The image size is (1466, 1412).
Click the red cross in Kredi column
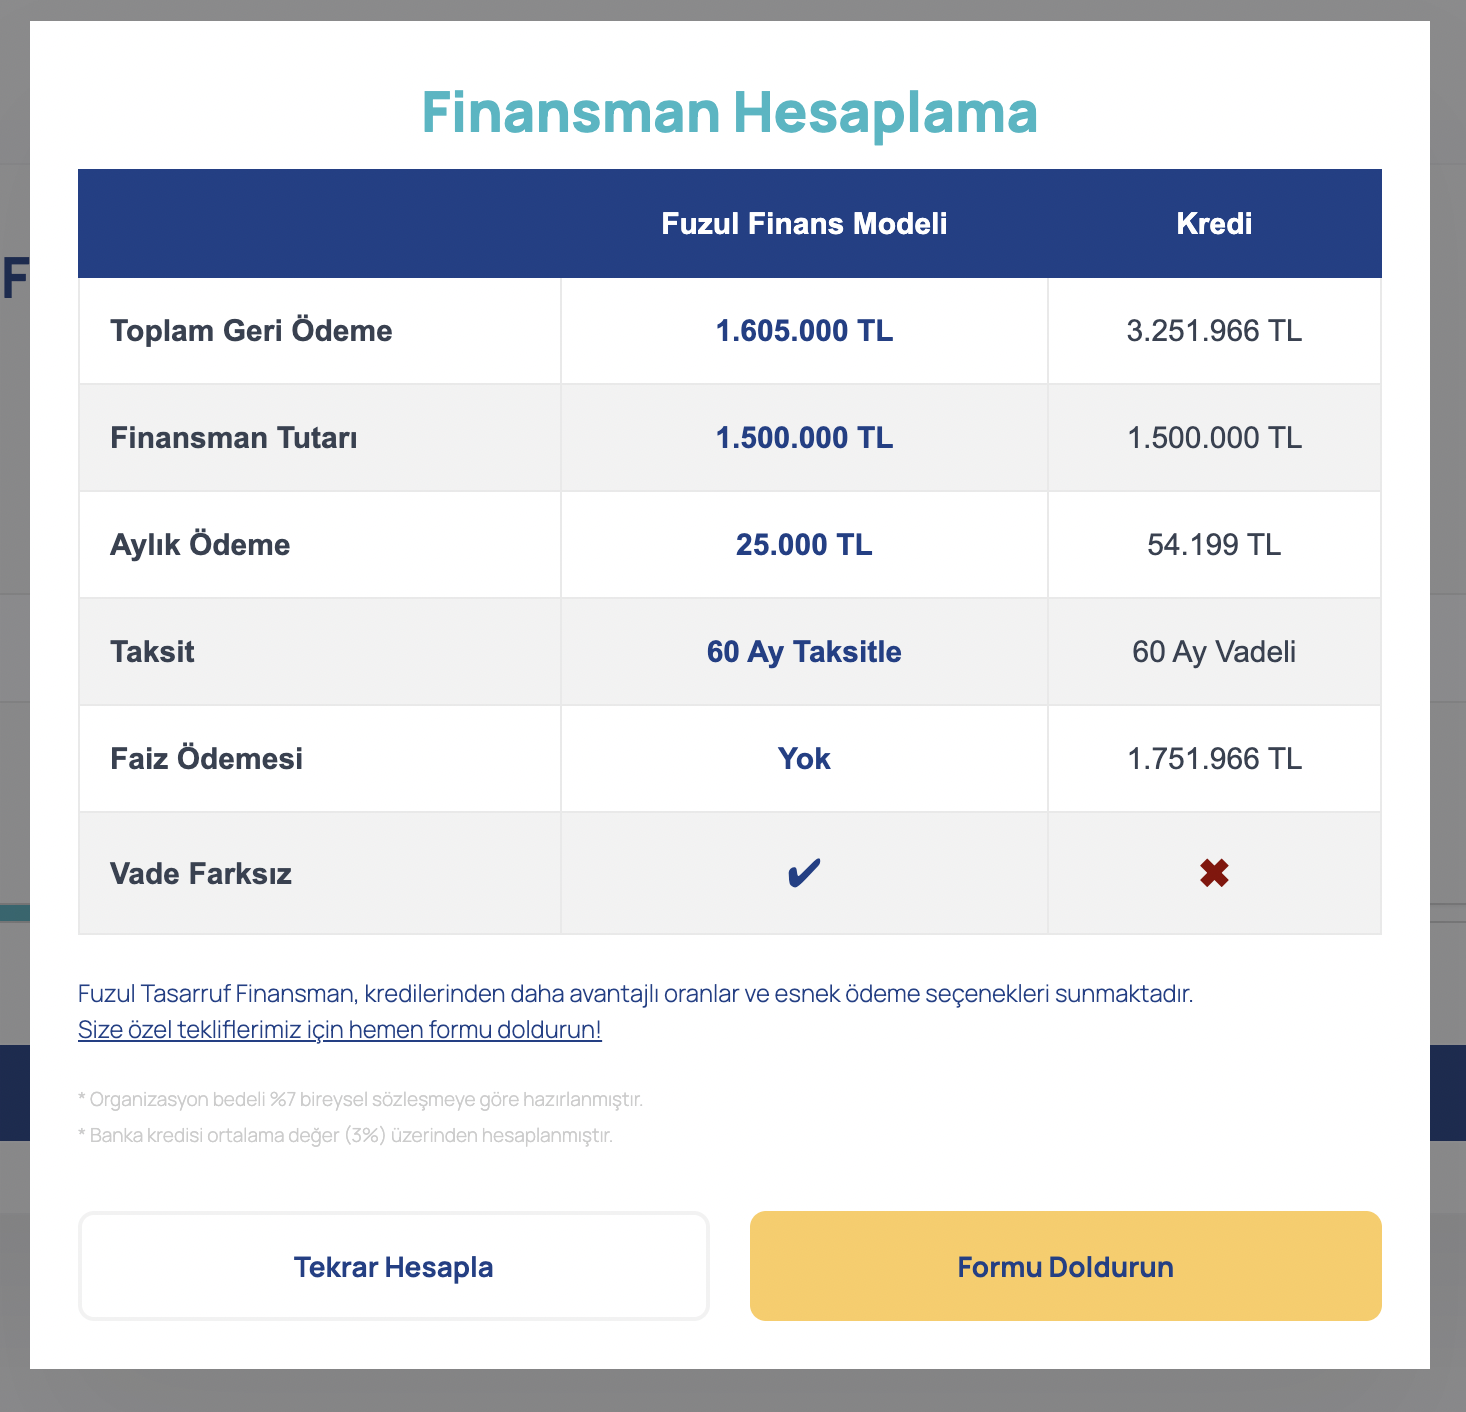(1214, 874)
